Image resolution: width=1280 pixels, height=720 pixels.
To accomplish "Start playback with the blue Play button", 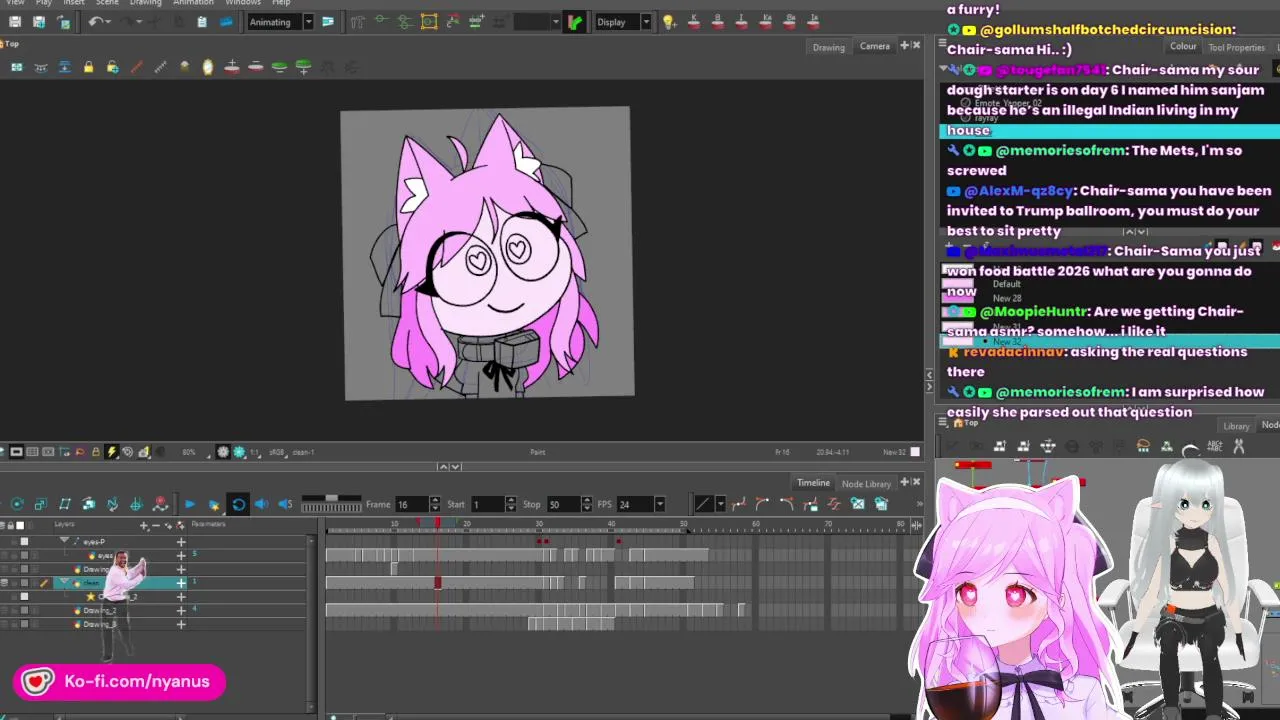I will click(189, 504).
